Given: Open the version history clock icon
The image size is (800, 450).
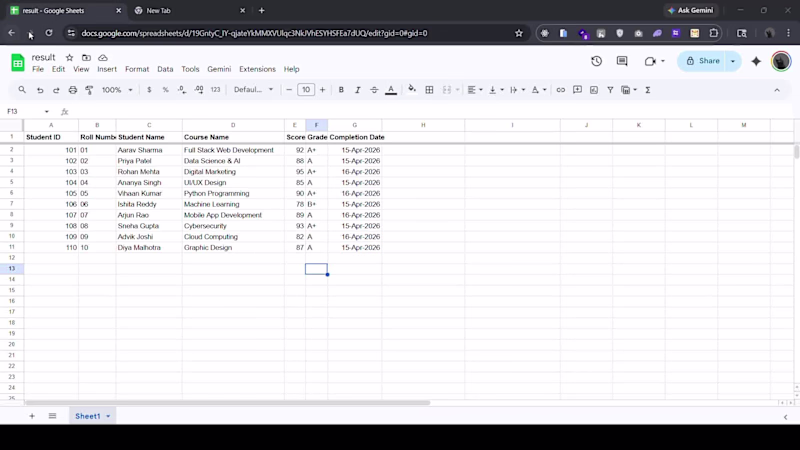Looking at the screenshot, I should click(596, 61).
